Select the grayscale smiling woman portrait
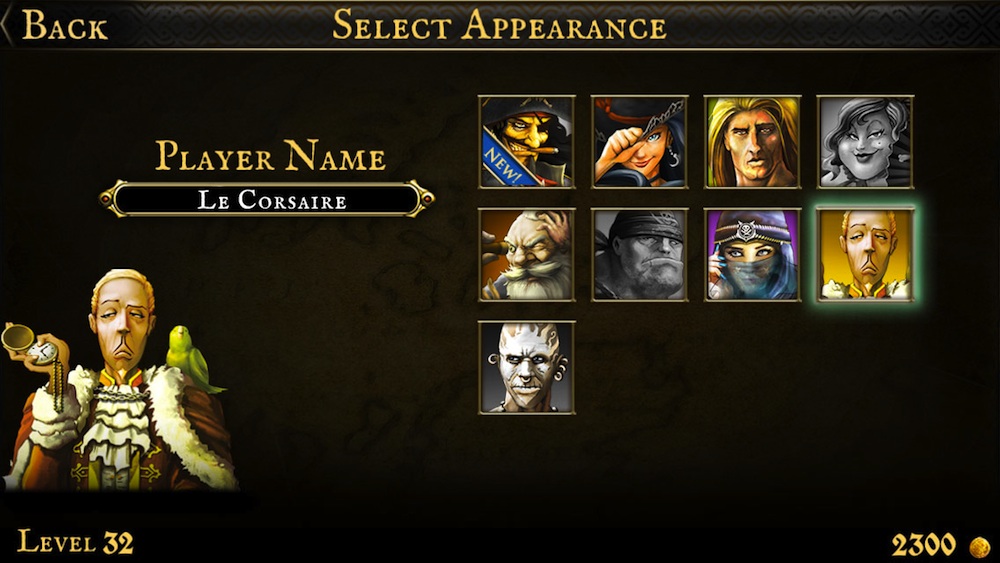 (865, 142)
